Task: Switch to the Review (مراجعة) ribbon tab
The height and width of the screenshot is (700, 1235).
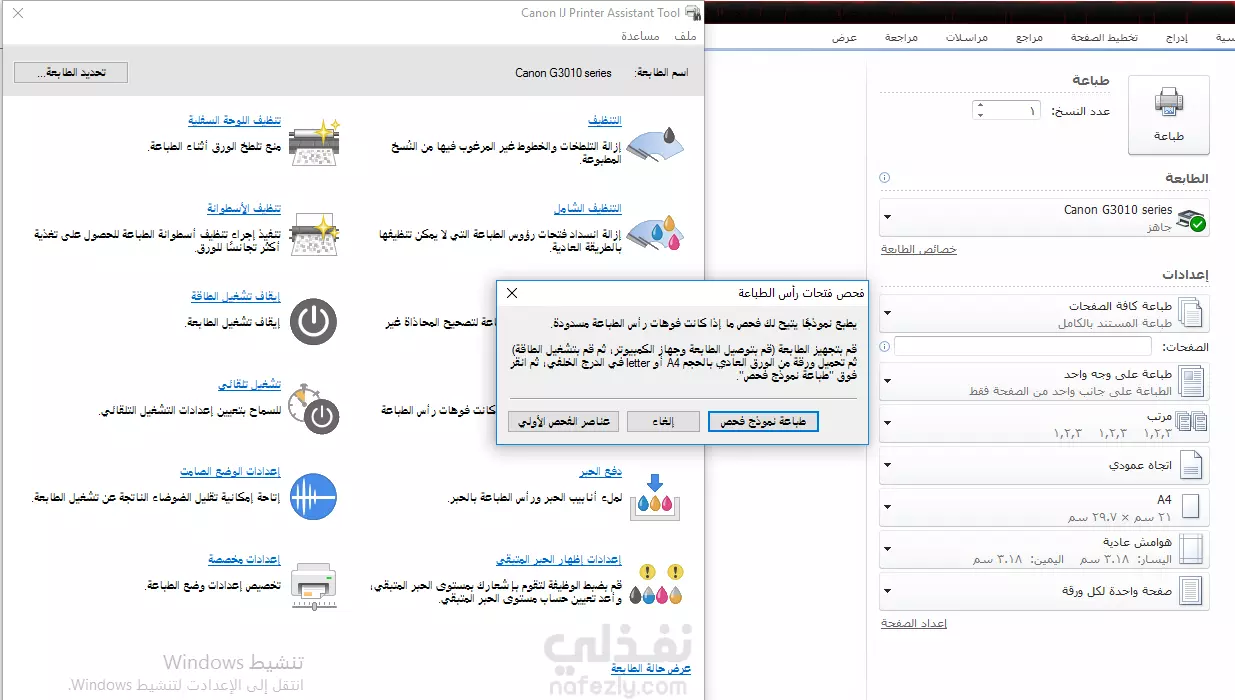Action: point(901,37)
